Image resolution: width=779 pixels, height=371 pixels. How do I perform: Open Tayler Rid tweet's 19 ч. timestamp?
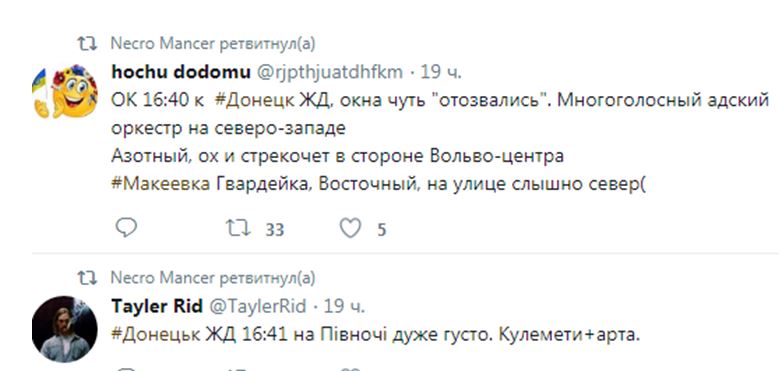tap(345, 306)
